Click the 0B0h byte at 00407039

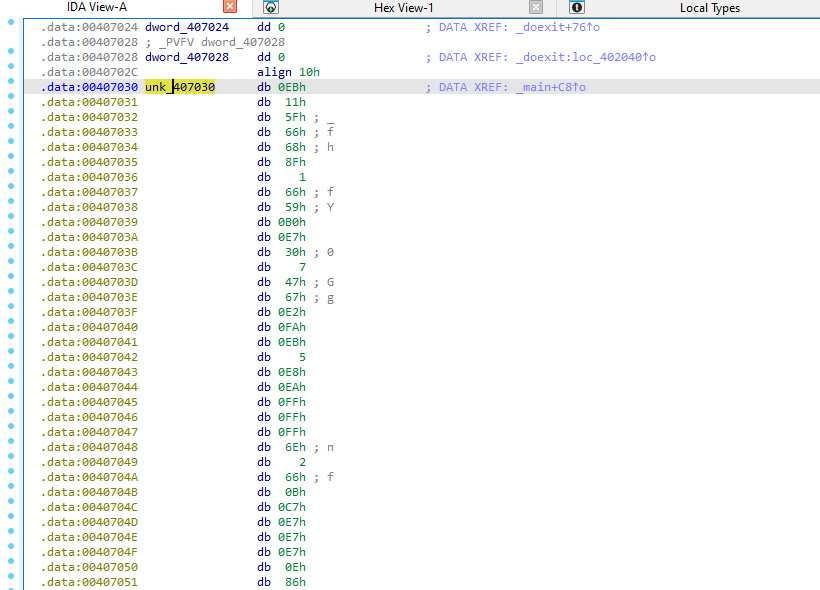point(292,222)
